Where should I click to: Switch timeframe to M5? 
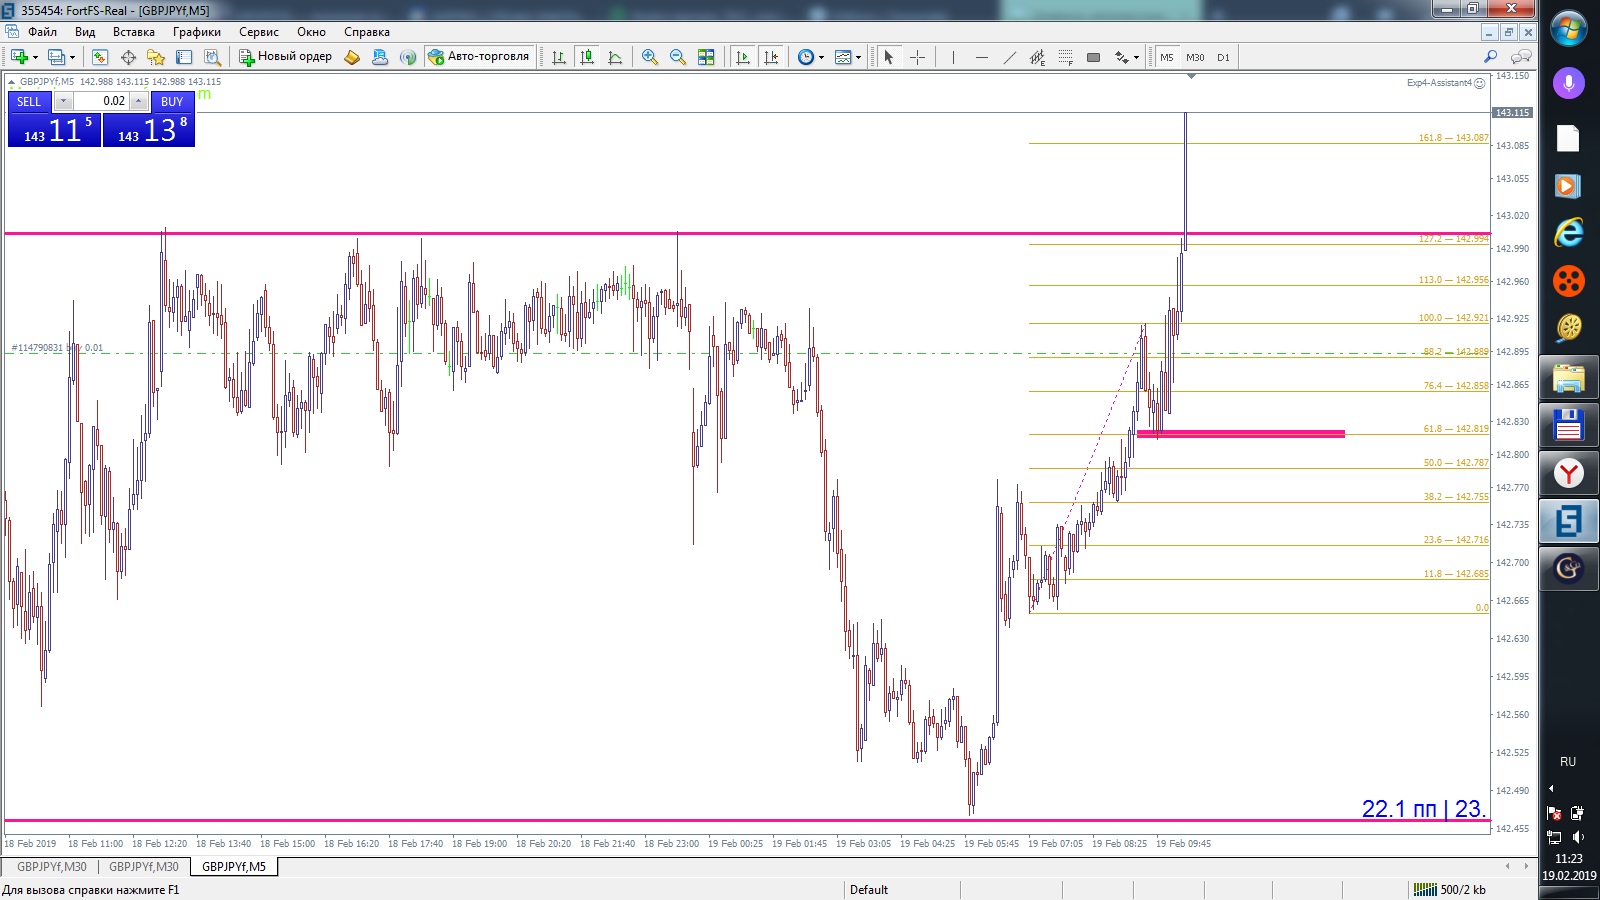pos(1167,57)
